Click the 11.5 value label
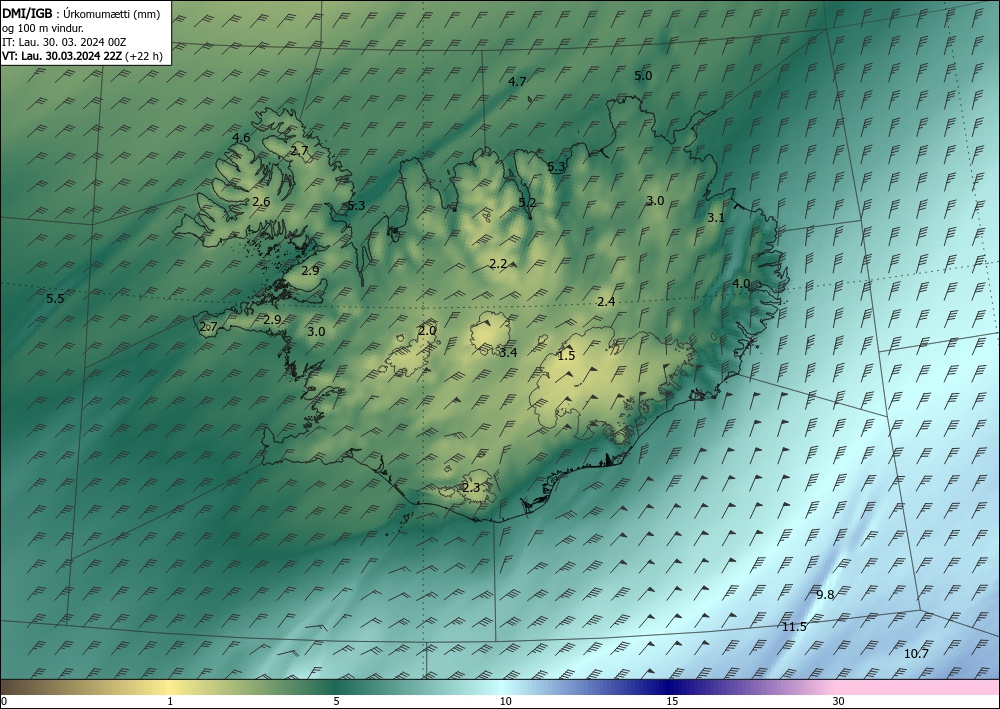1000x709 pixels. point(794,627)
